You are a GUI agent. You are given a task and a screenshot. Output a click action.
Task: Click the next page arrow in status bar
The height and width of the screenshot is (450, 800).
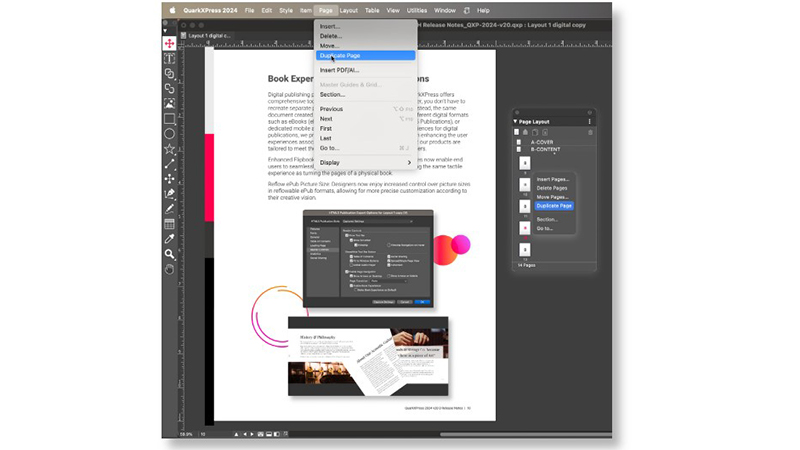[252, 434]
